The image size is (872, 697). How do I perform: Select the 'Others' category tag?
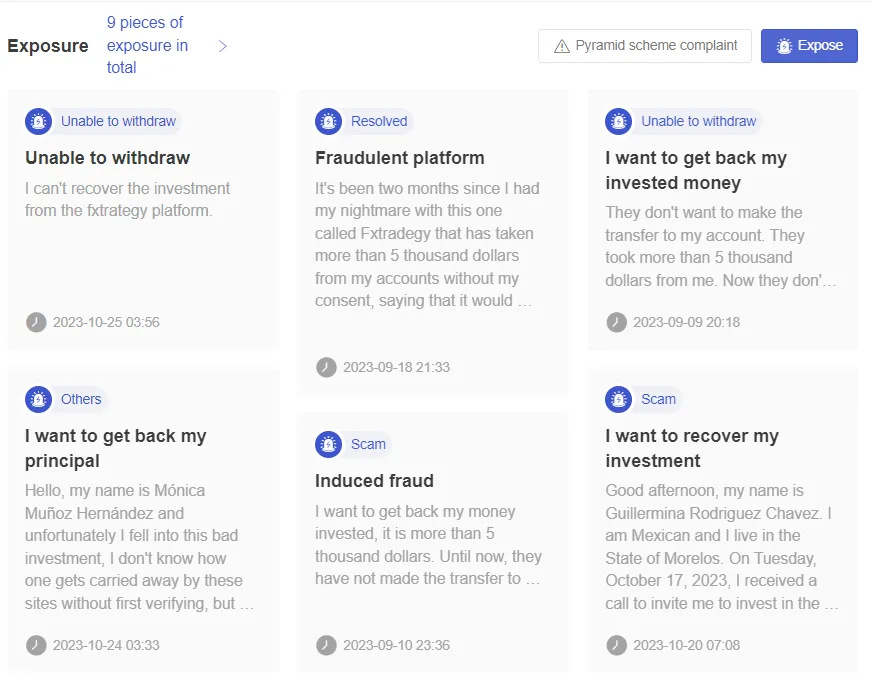pos(81,399)
